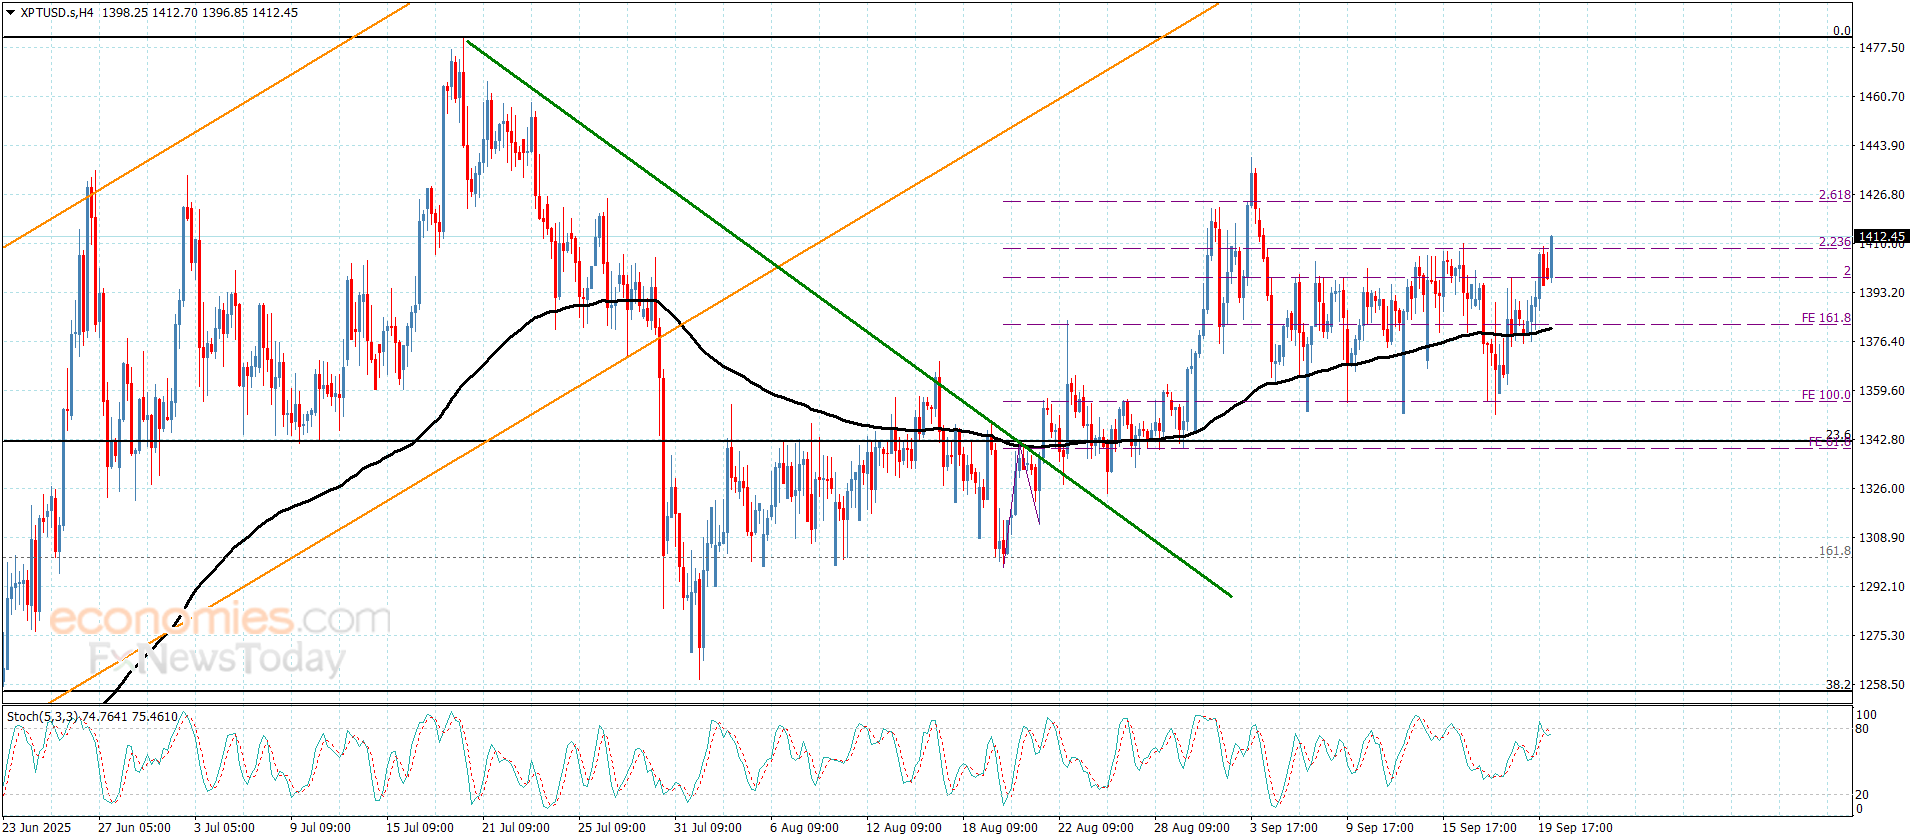Viewport: 1916px width, 840px height.
Task: Click the 25 Jul 09:00 time label
Action: point(612,827)
